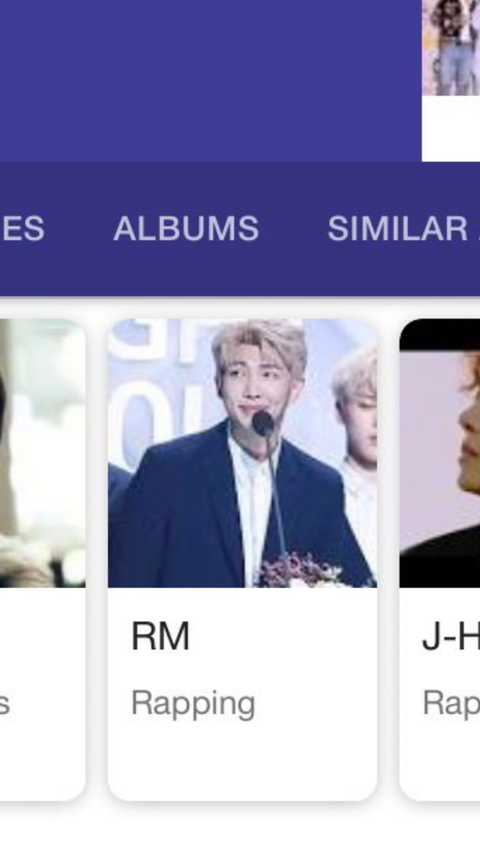This screenshot has height=854, width=480.
Task: Click the Rap role text on J-H card
Action: click(x=451, y=704)
